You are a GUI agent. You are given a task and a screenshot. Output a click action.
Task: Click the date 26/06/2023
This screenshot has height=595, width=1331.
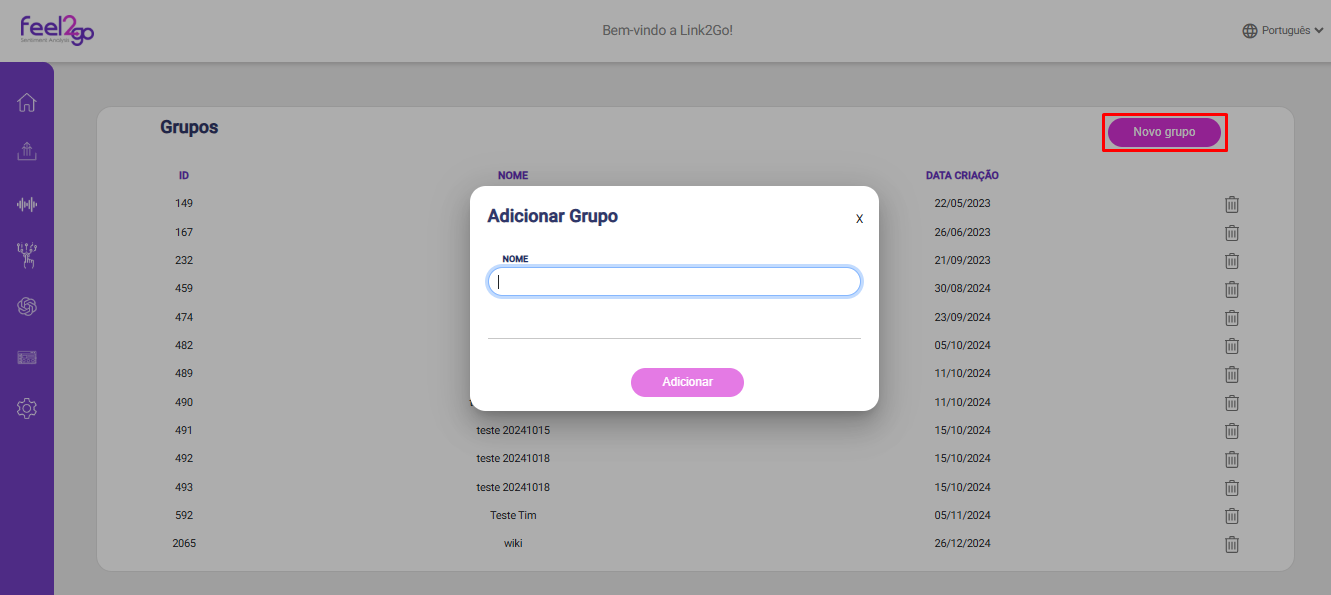pos(962,232)
